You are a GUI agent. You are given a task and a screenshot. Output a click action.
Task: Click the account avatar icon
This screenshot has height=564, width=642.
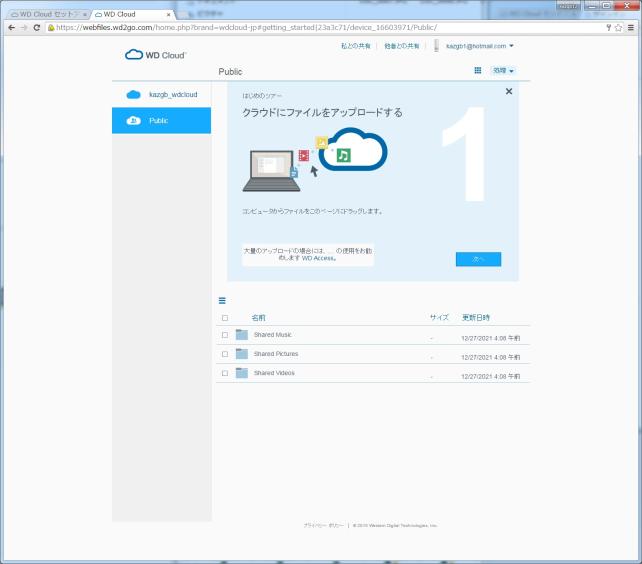(x=436, y=45)
